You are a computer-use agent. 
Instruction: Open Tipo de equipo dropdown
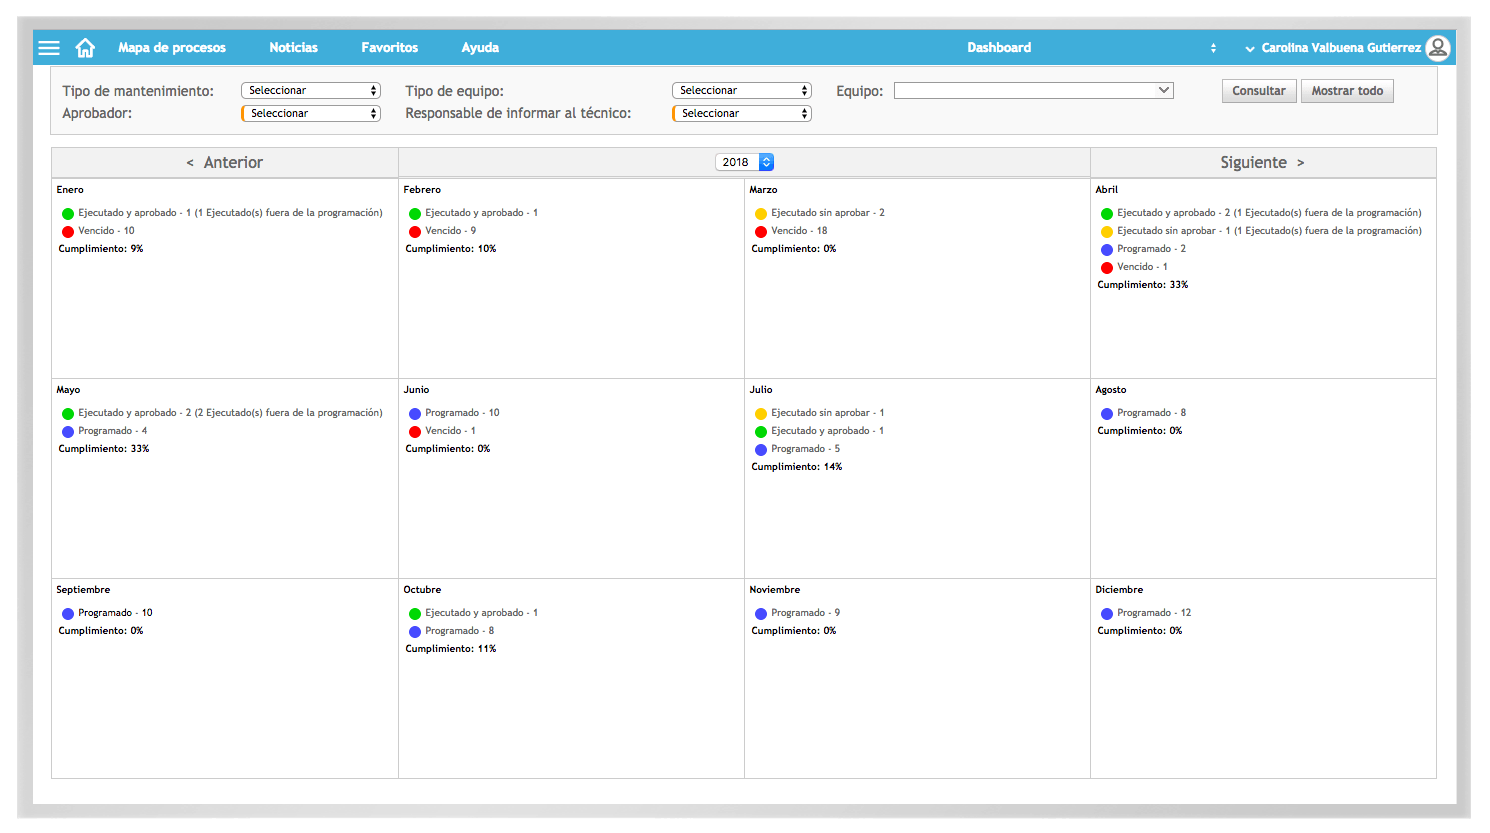click(x=742, y=90)
